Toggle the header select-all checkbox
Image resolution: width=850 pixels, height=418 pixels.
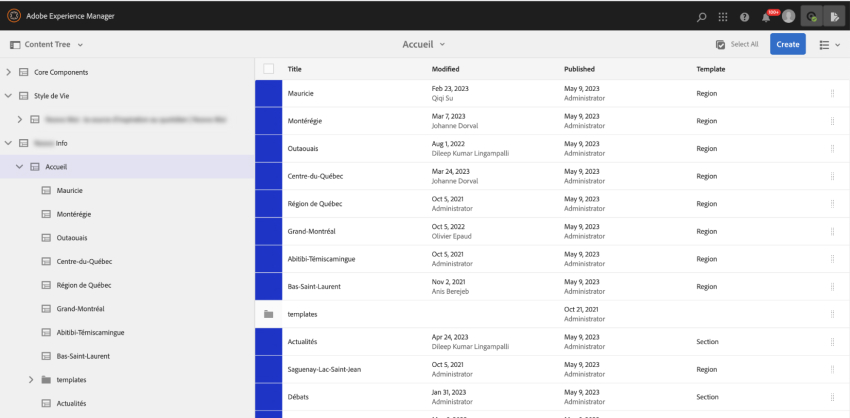pos(268,69)
